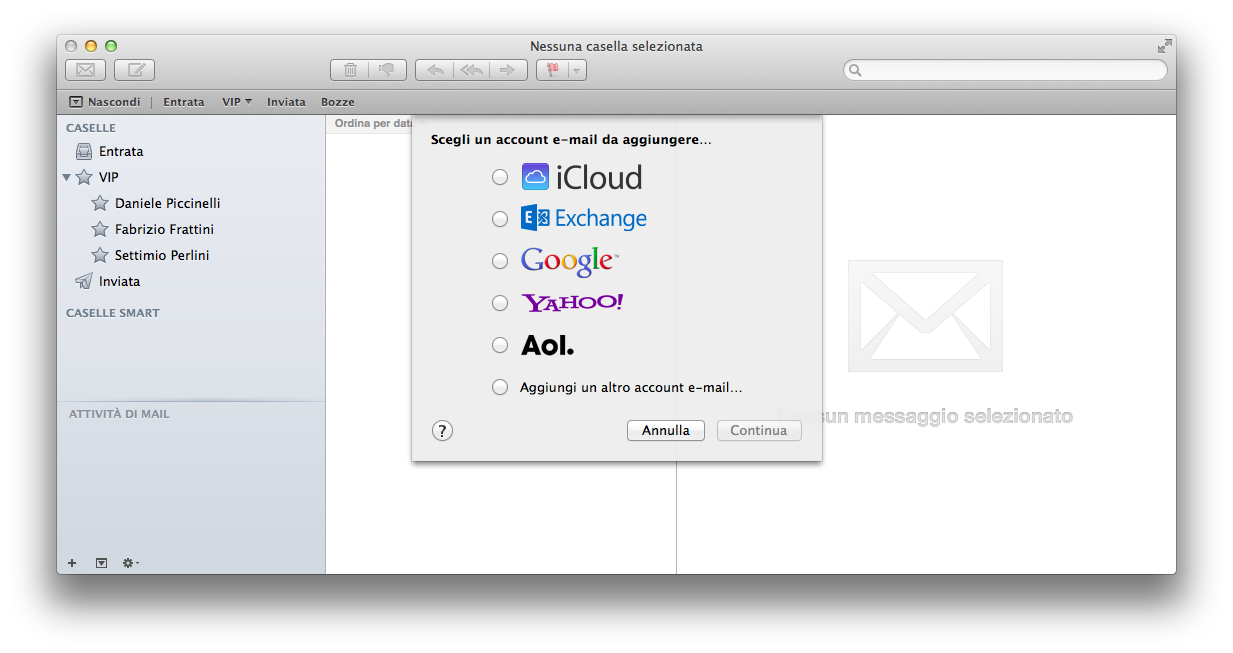The height and width of the screenshot is (653, 1233).
Task: Open help with the question mark button
Action: click(x=442, y=431)
